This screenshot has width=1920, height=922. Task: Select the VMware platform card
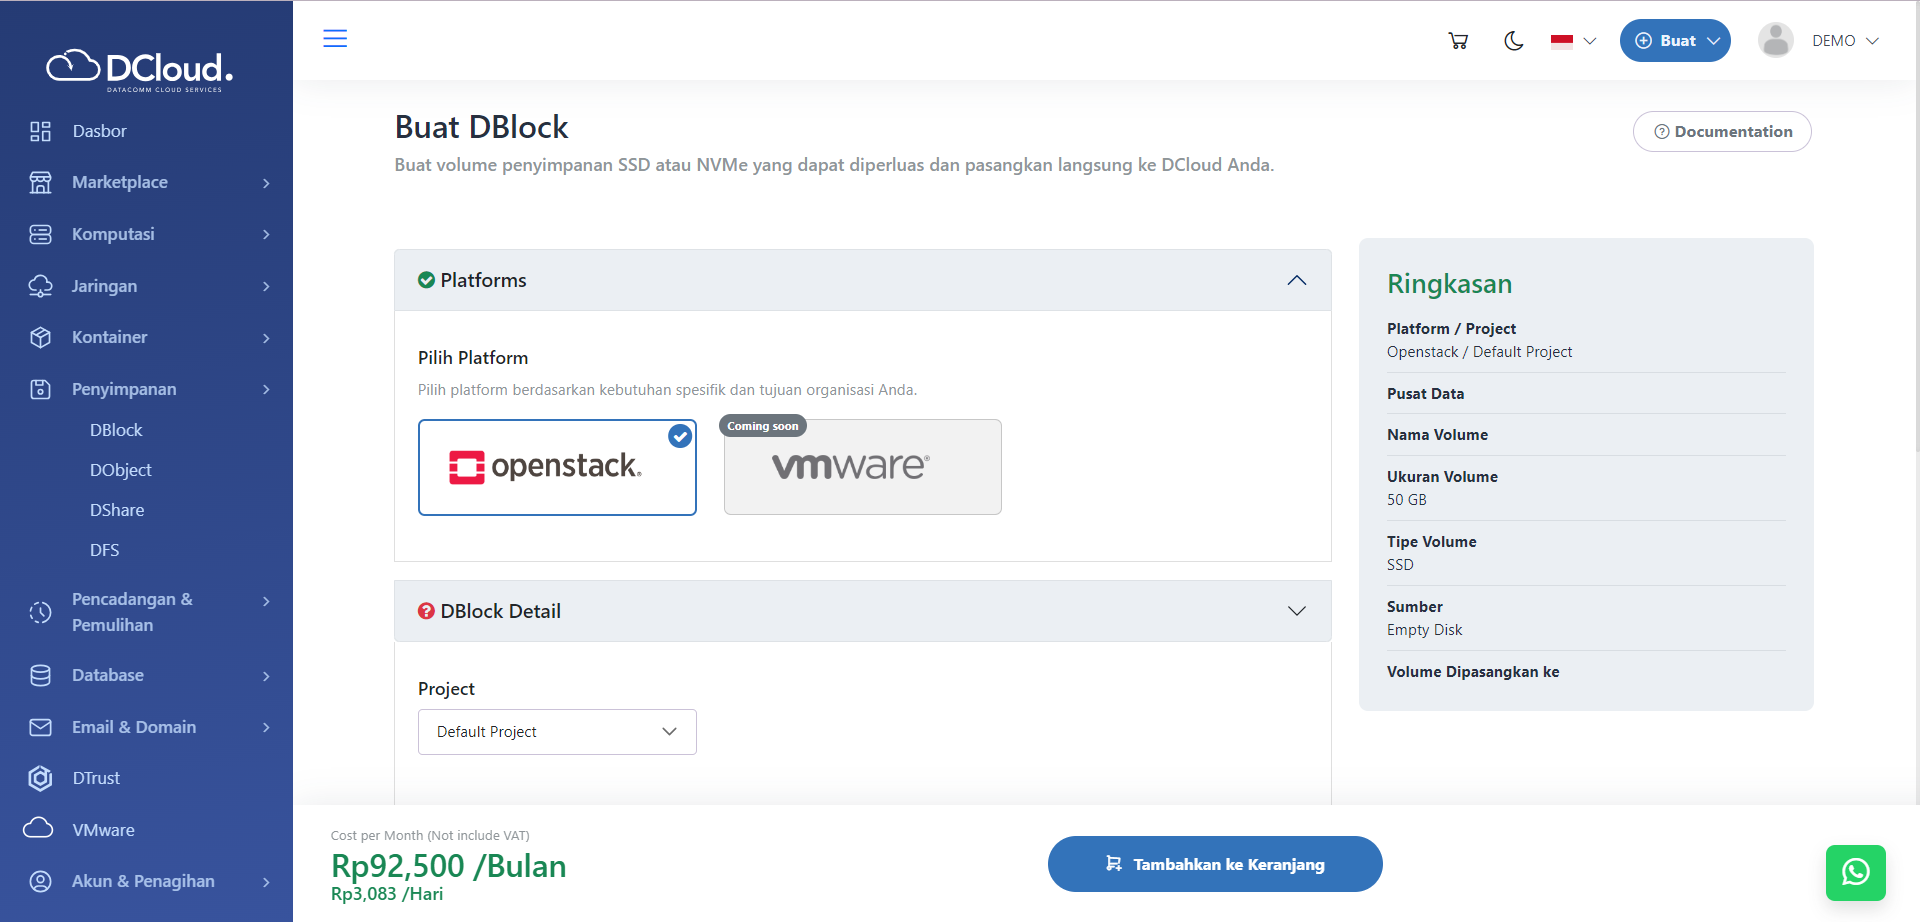point(861,467)
